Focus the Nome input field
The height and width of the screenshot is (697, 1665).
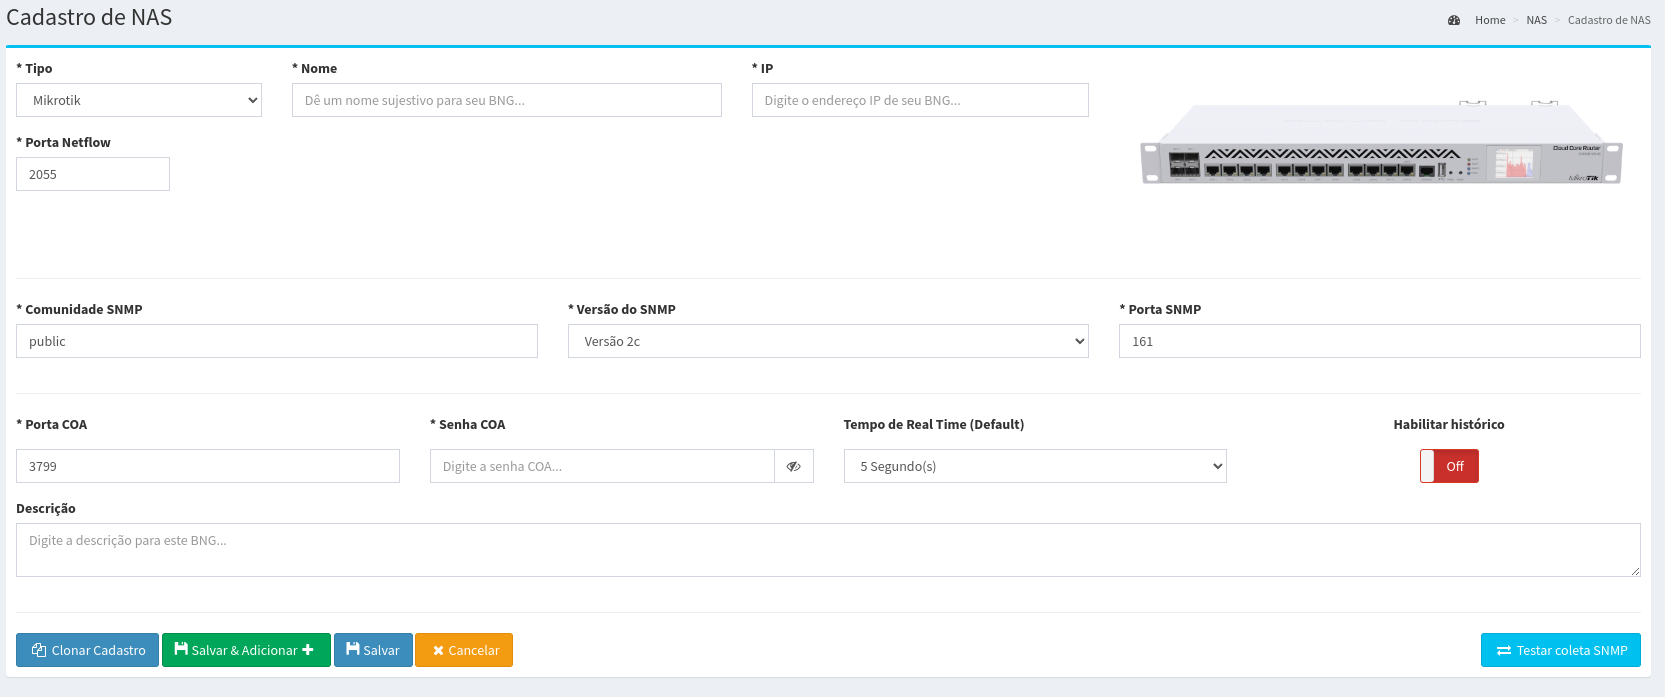point(506,100)
